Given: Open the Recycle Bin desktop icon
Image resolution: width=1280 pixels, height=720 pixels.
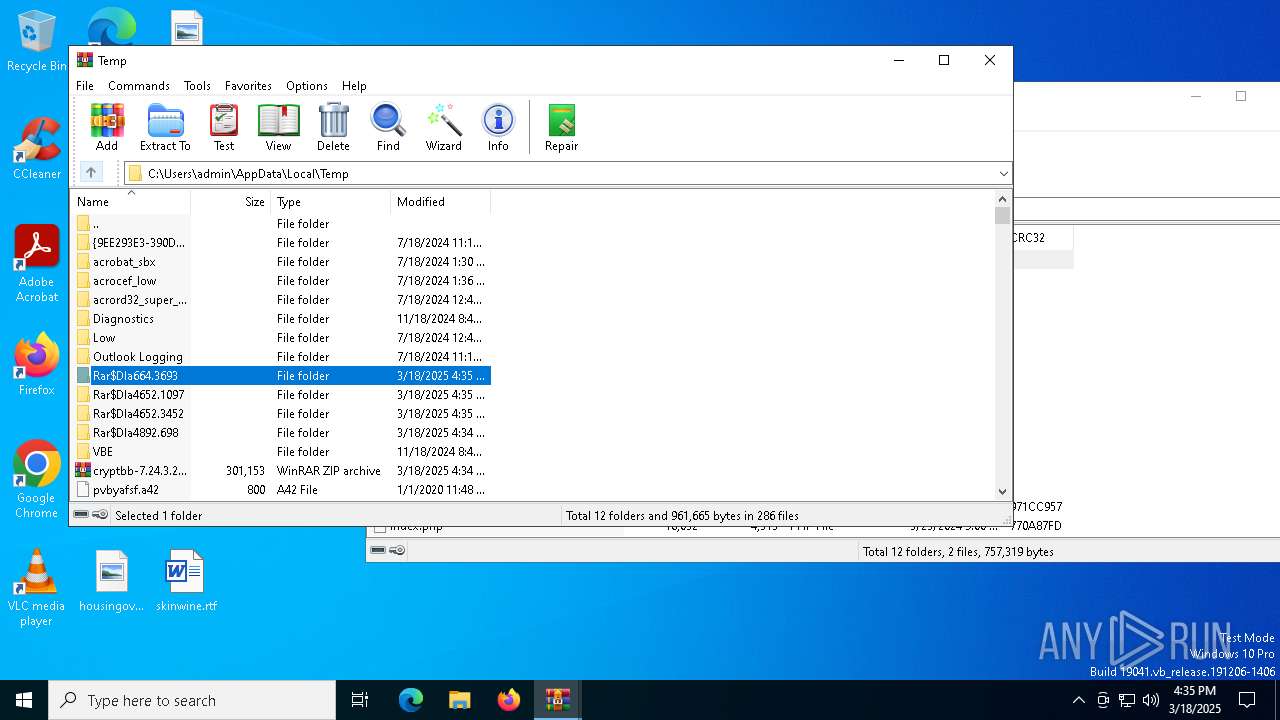Looking at the screenshot, I should click(x=37, y=42).
